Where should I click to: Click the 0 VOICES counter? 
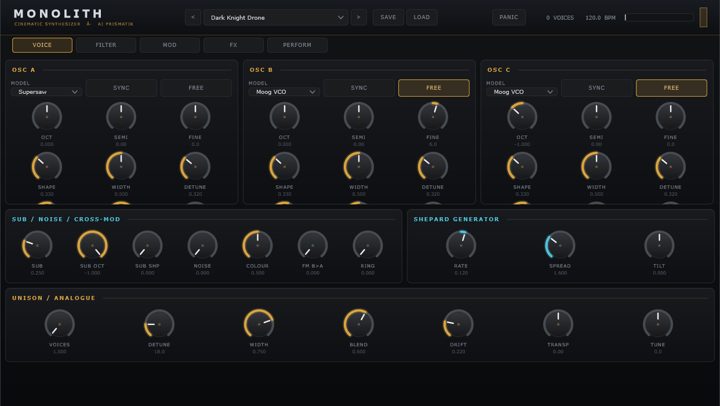pyautogui.click(x=560, y=18)
